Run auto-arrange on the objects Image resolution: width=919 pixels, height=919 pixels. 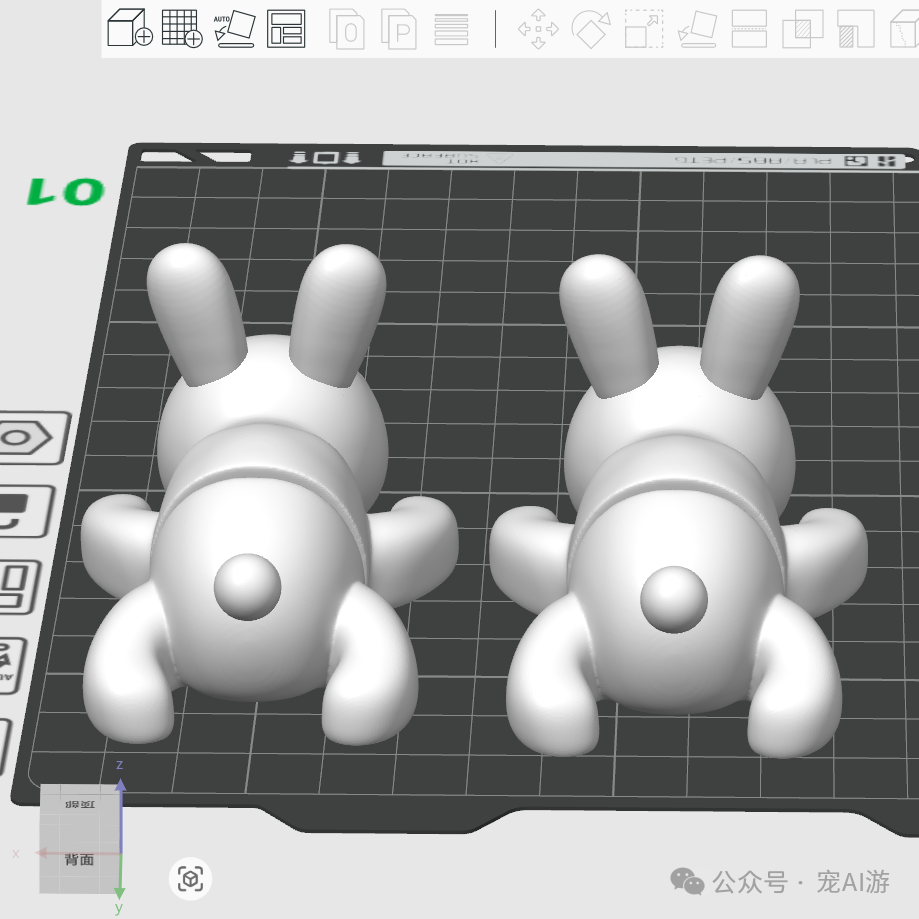point(287,27)
